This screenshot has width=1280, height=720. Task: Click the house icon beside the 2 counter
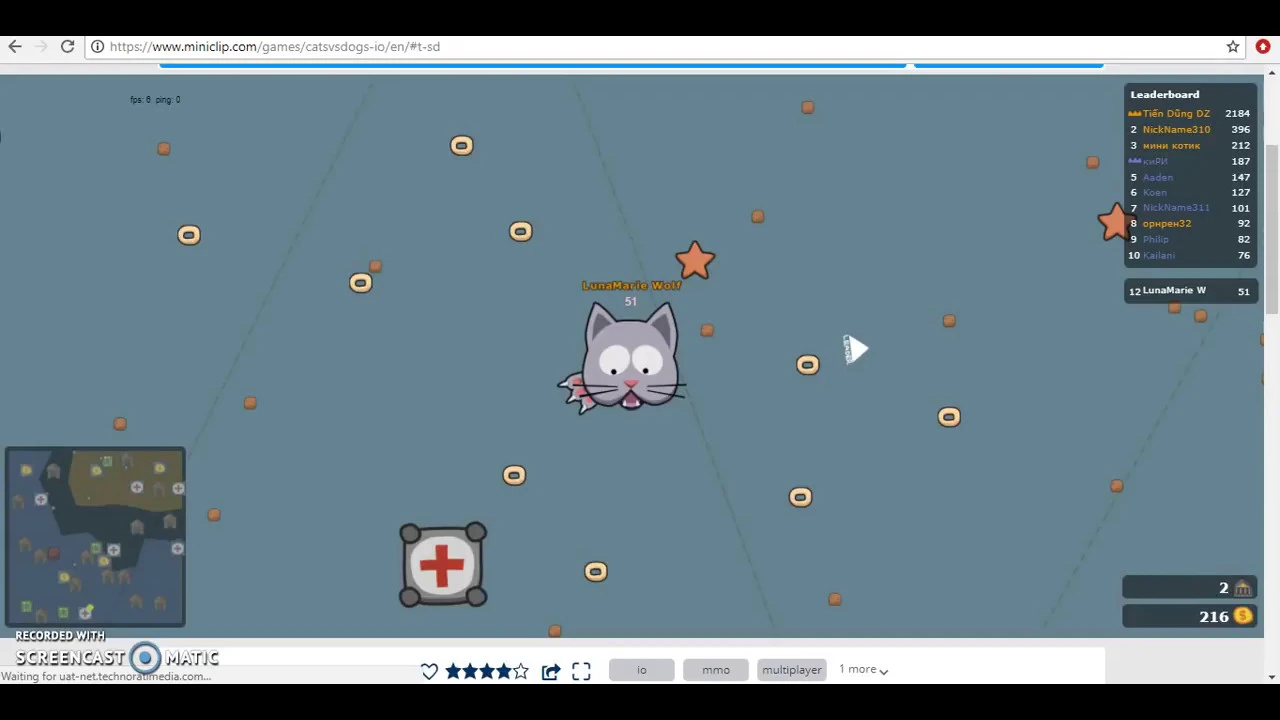click(x=1243, y=588)
